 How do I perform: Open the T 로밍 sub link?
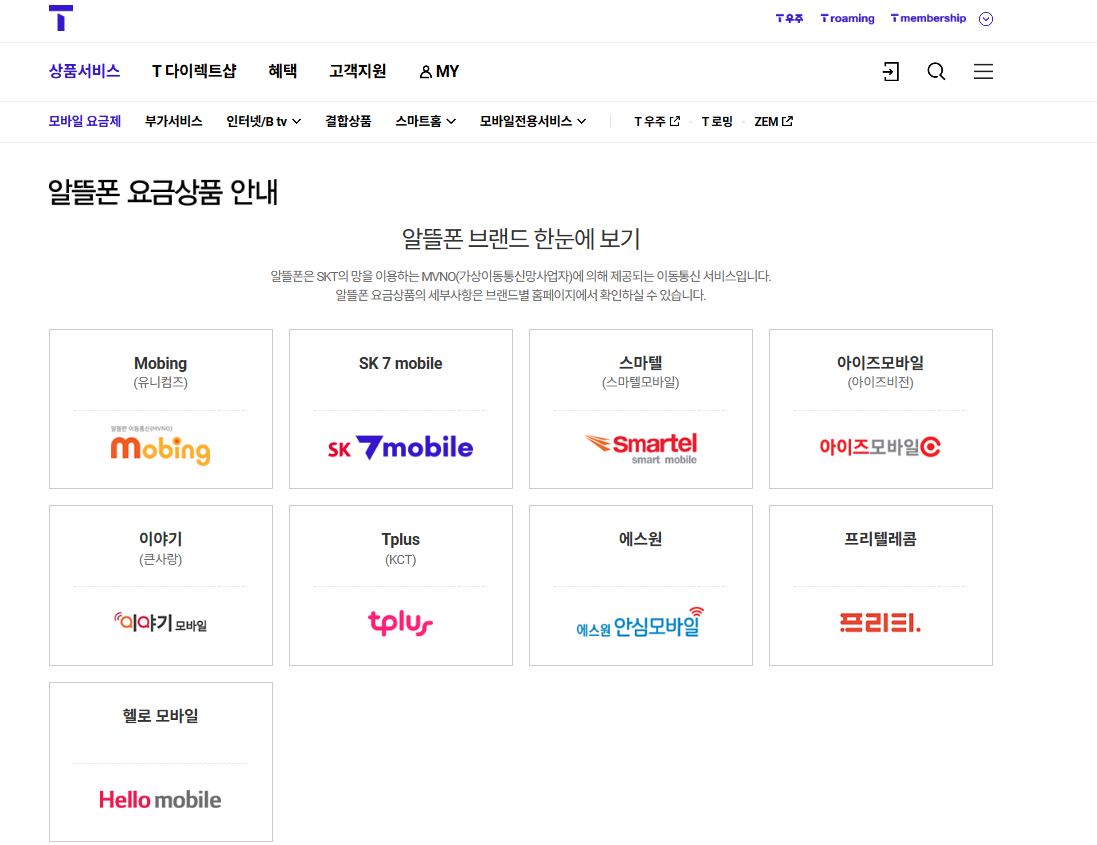(x=717, y=122)
